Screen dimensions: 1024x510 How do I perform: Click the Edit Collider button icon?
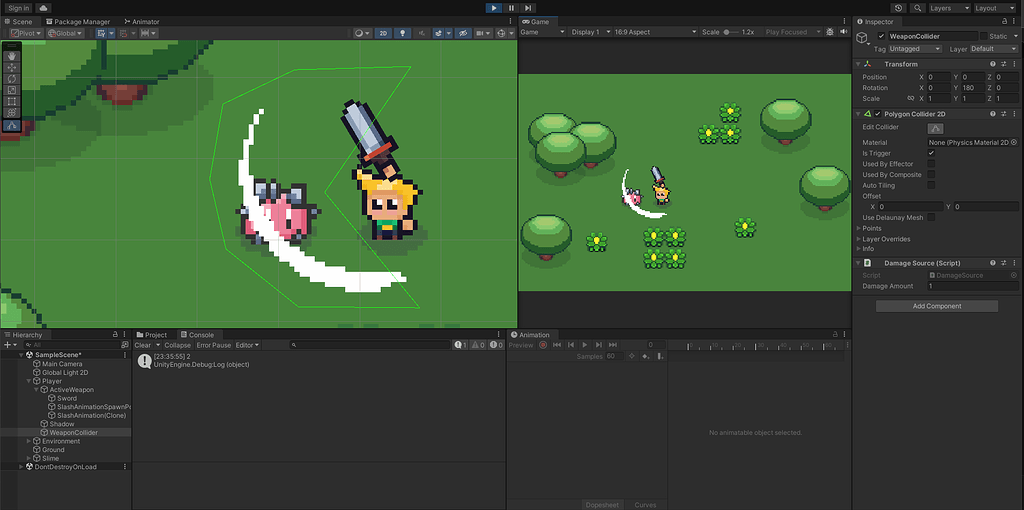pos(936,128)
